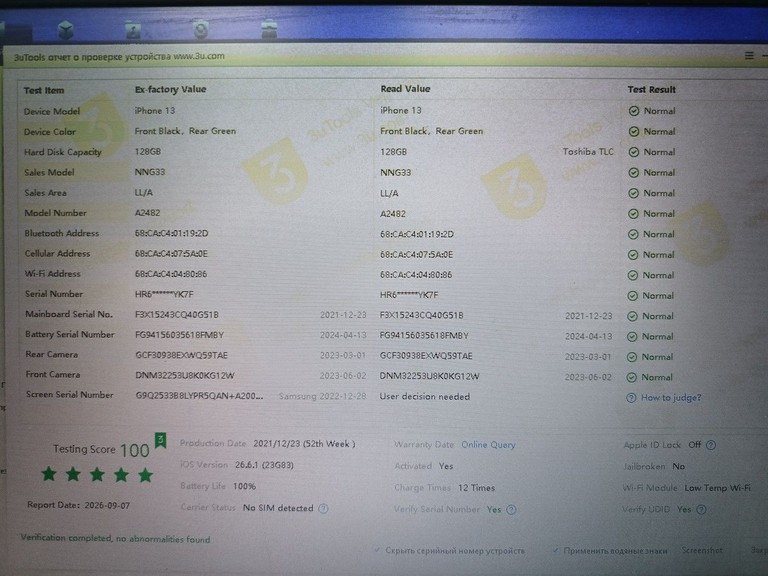Click the help icon next to Verify UDID Yes
This screenshot has width=768, height=576.
click(x=701, y=510)
